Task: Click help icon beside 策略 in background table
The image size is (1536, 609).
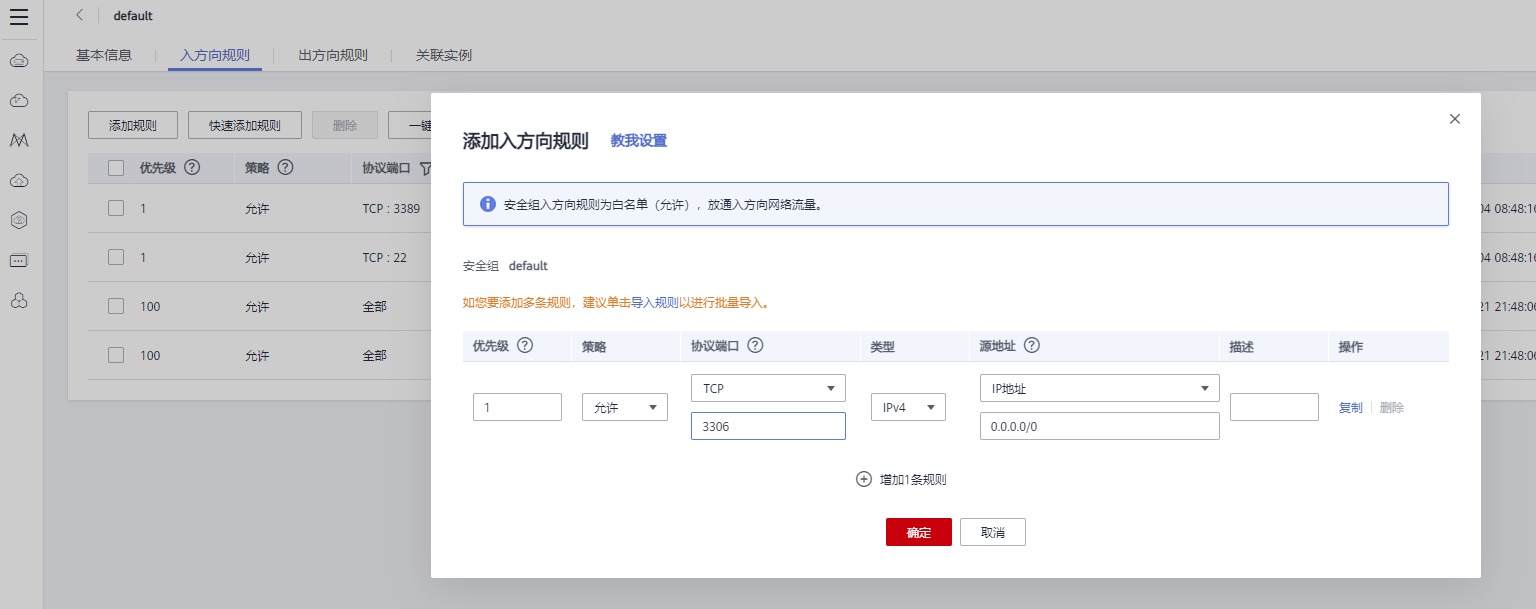Action: 285,167
